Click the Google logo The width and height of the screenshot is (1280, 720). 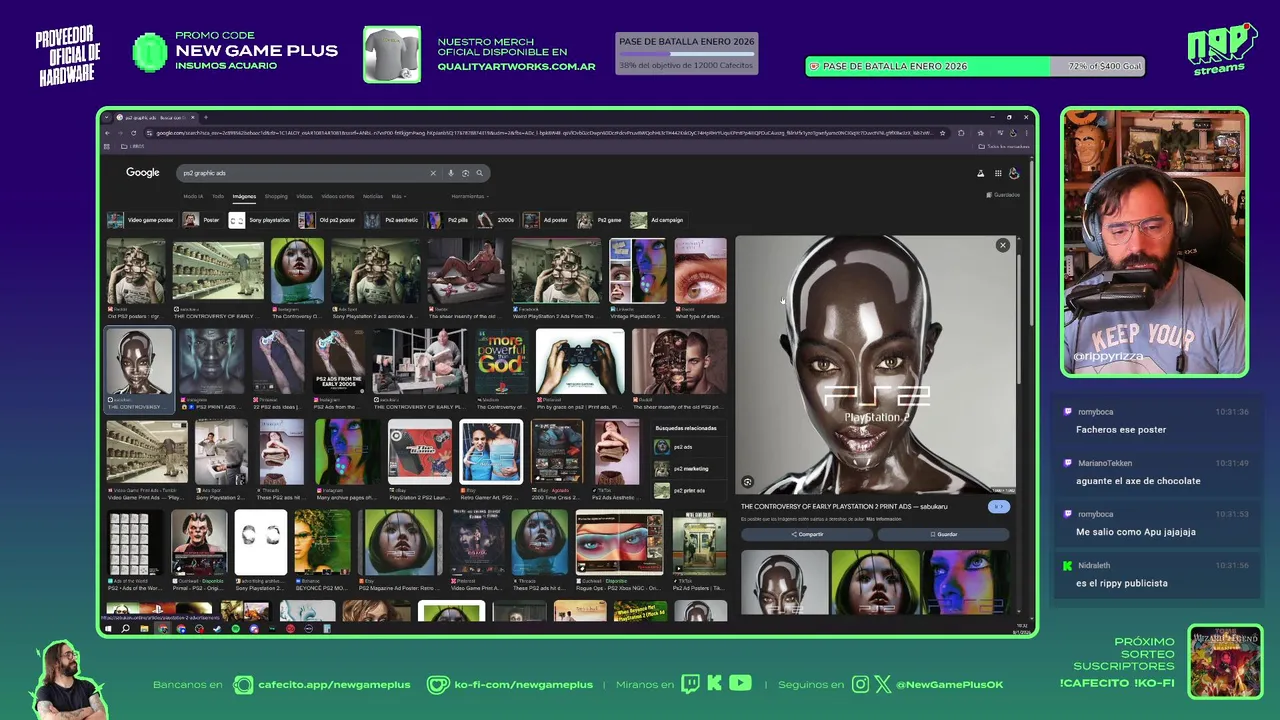[142, 173]
